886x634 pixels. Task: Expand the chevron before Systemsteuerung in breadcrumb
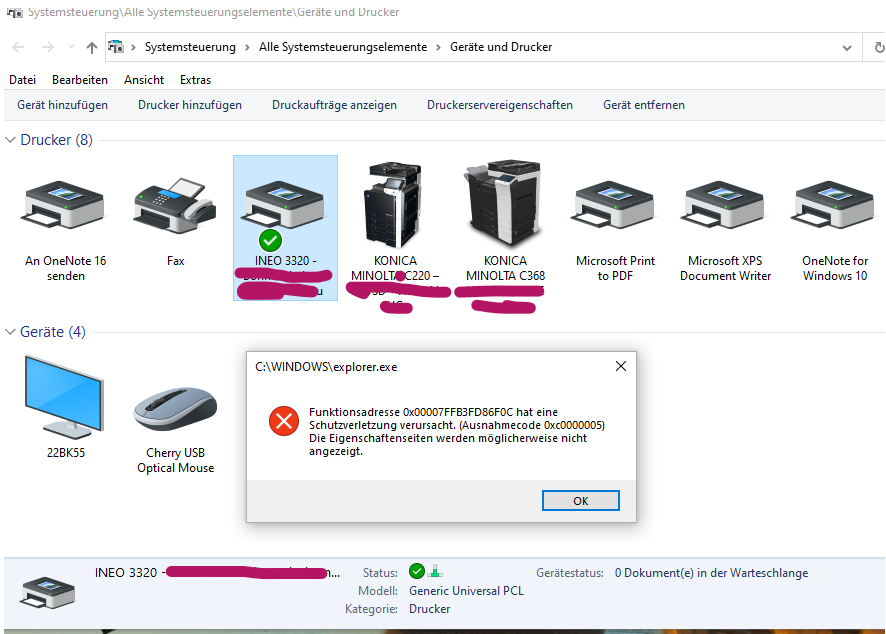pos(133,47)
